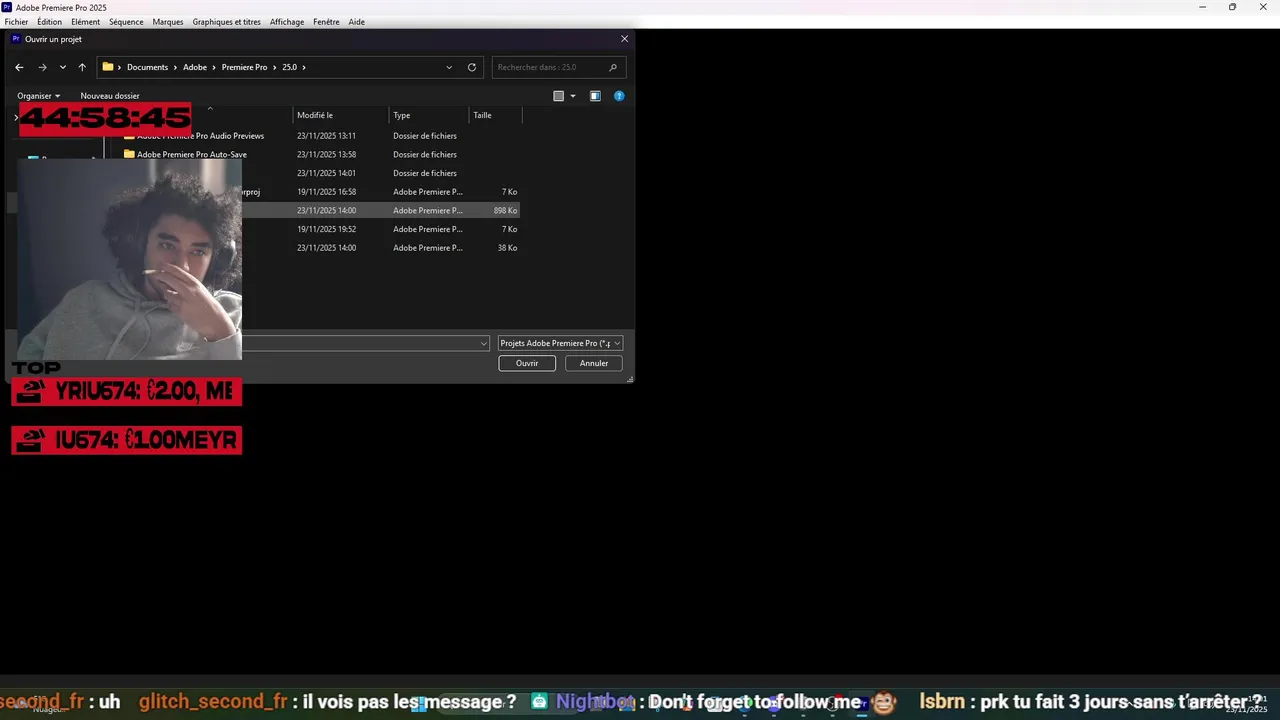Navigate to Premiere Pro in the breadcrumb
Image resolution: width=1280 pixels, height=720 pixels.
244,67
